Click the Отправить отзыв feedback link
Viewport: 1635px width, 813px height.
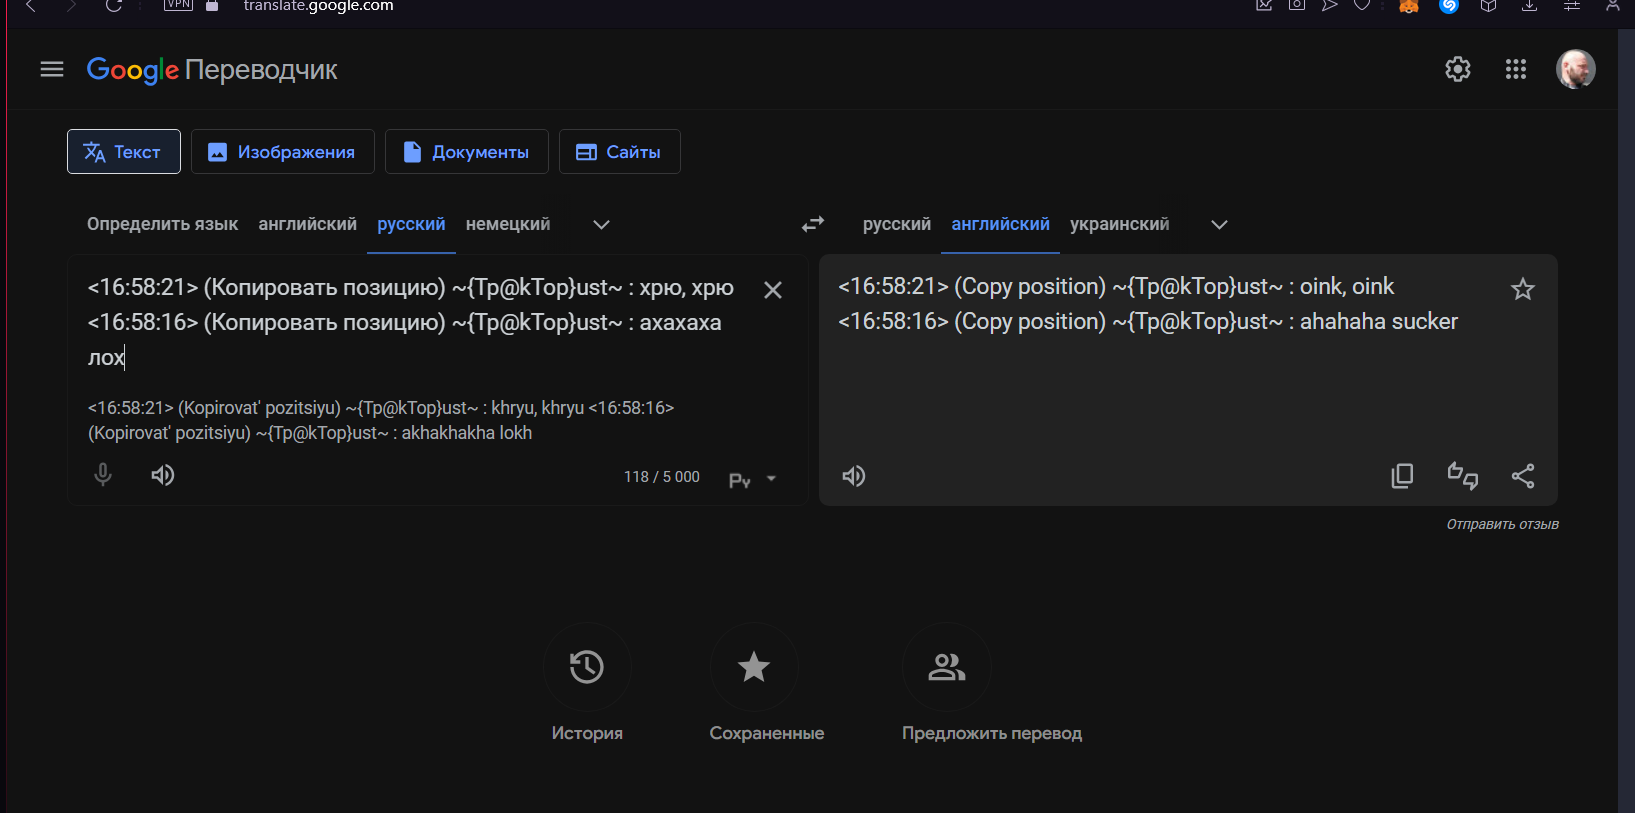click(1502, 524)
